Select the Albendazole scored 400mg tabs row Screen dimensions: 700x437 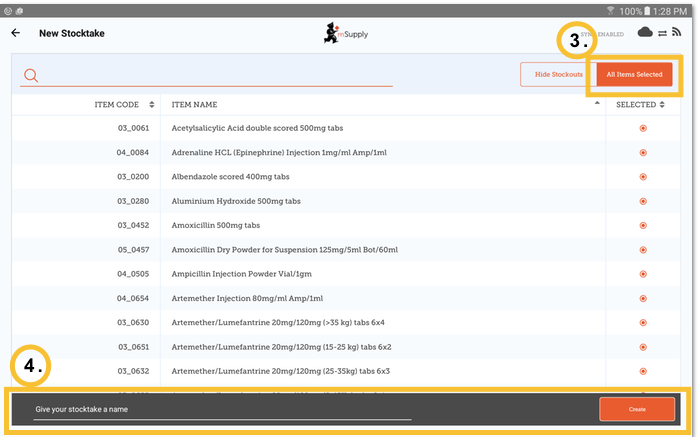(x=300, y=177)
